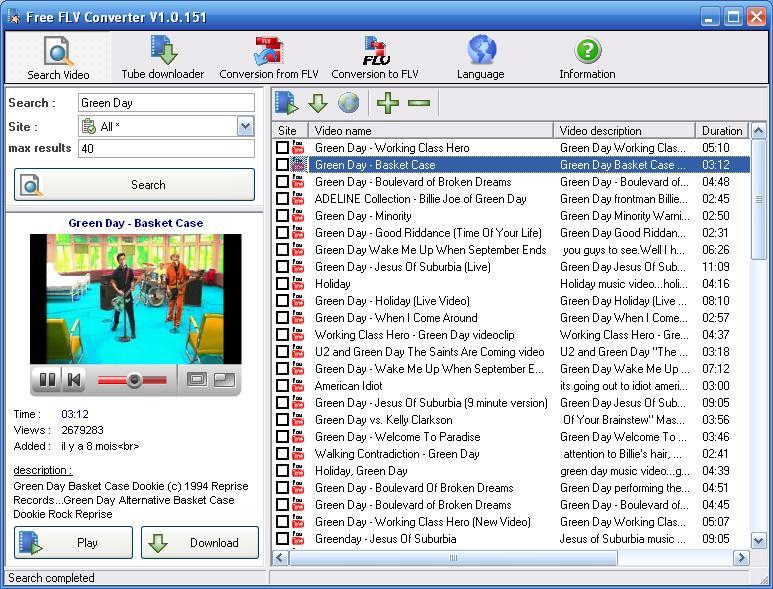Click YouTube icon of Wake Me Up 07:12 row
773x589 pixels.
(298, 369)
